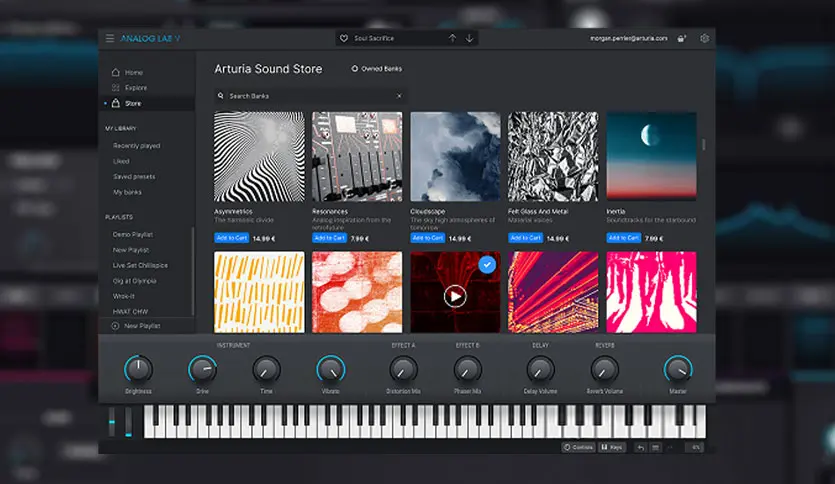
Task: Open the user account dropdown by email
Action: [626, 39]
